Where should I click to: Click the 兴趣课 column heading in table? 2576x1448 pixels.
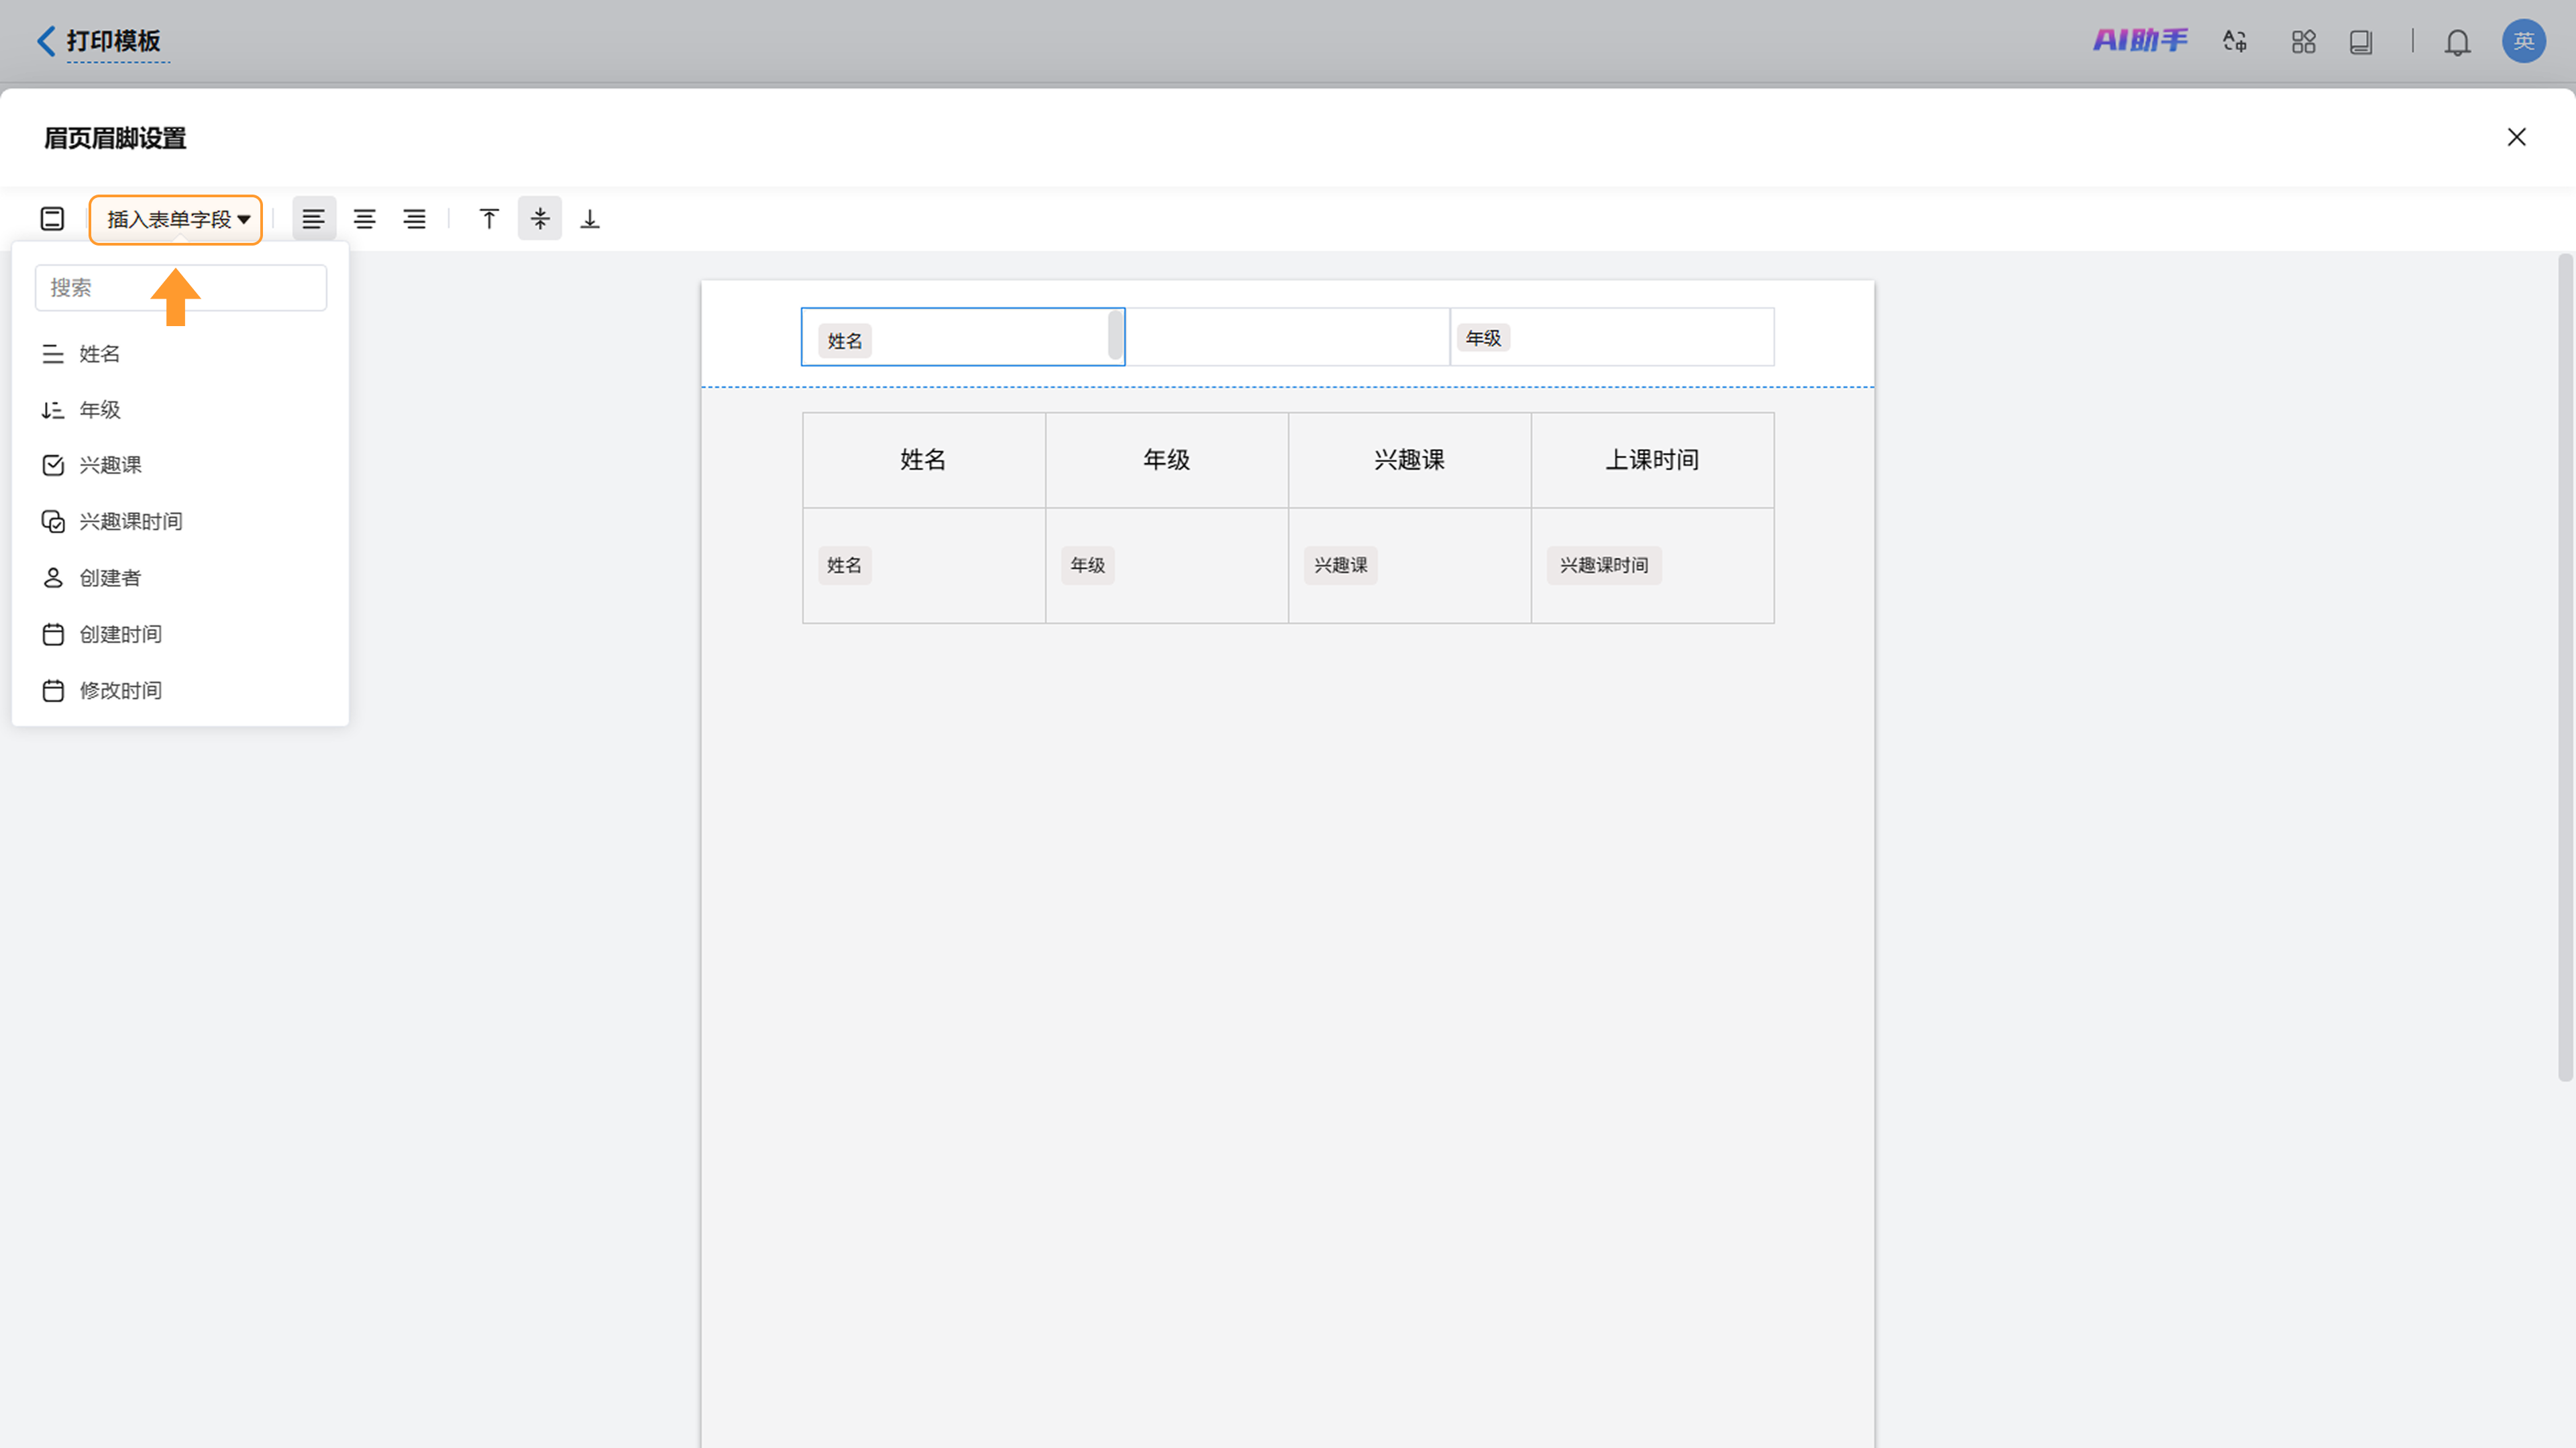tap(1409, 460)
